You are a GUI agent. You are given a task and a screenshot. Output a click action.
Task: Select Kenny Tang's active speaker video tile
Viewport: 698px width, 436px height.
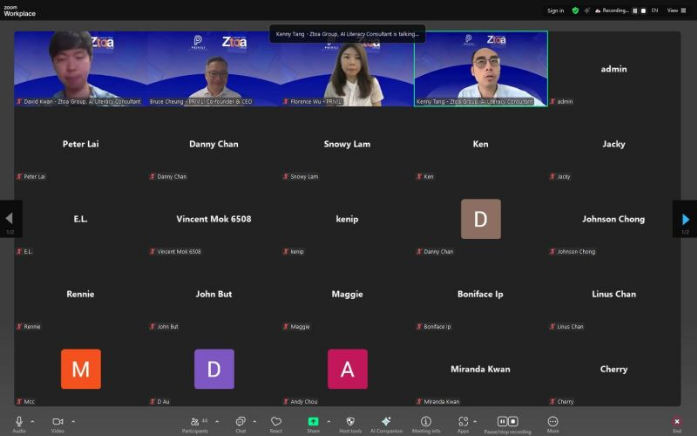(481, 68)
